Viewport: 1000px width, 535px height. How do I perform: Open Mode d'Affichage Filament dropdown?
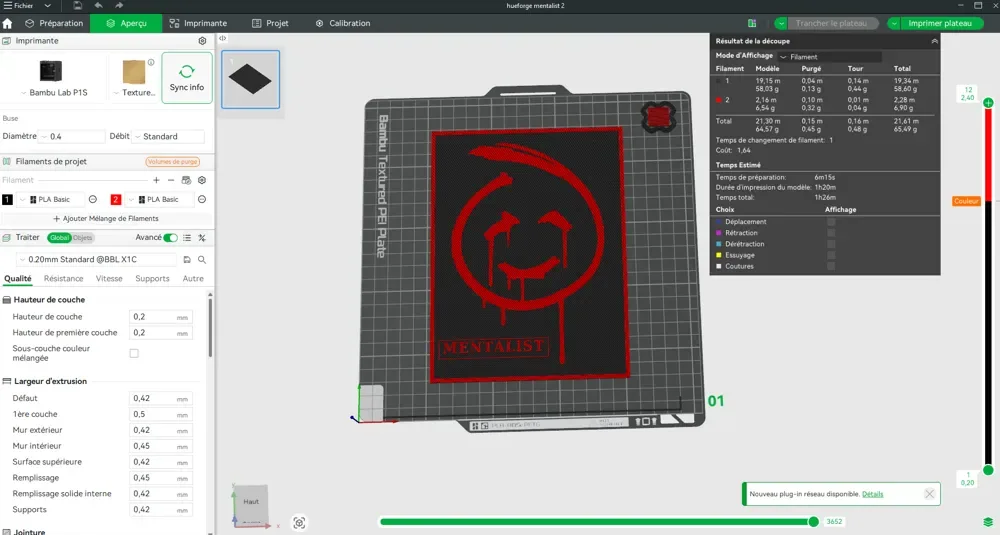click(x=830, y=57)
